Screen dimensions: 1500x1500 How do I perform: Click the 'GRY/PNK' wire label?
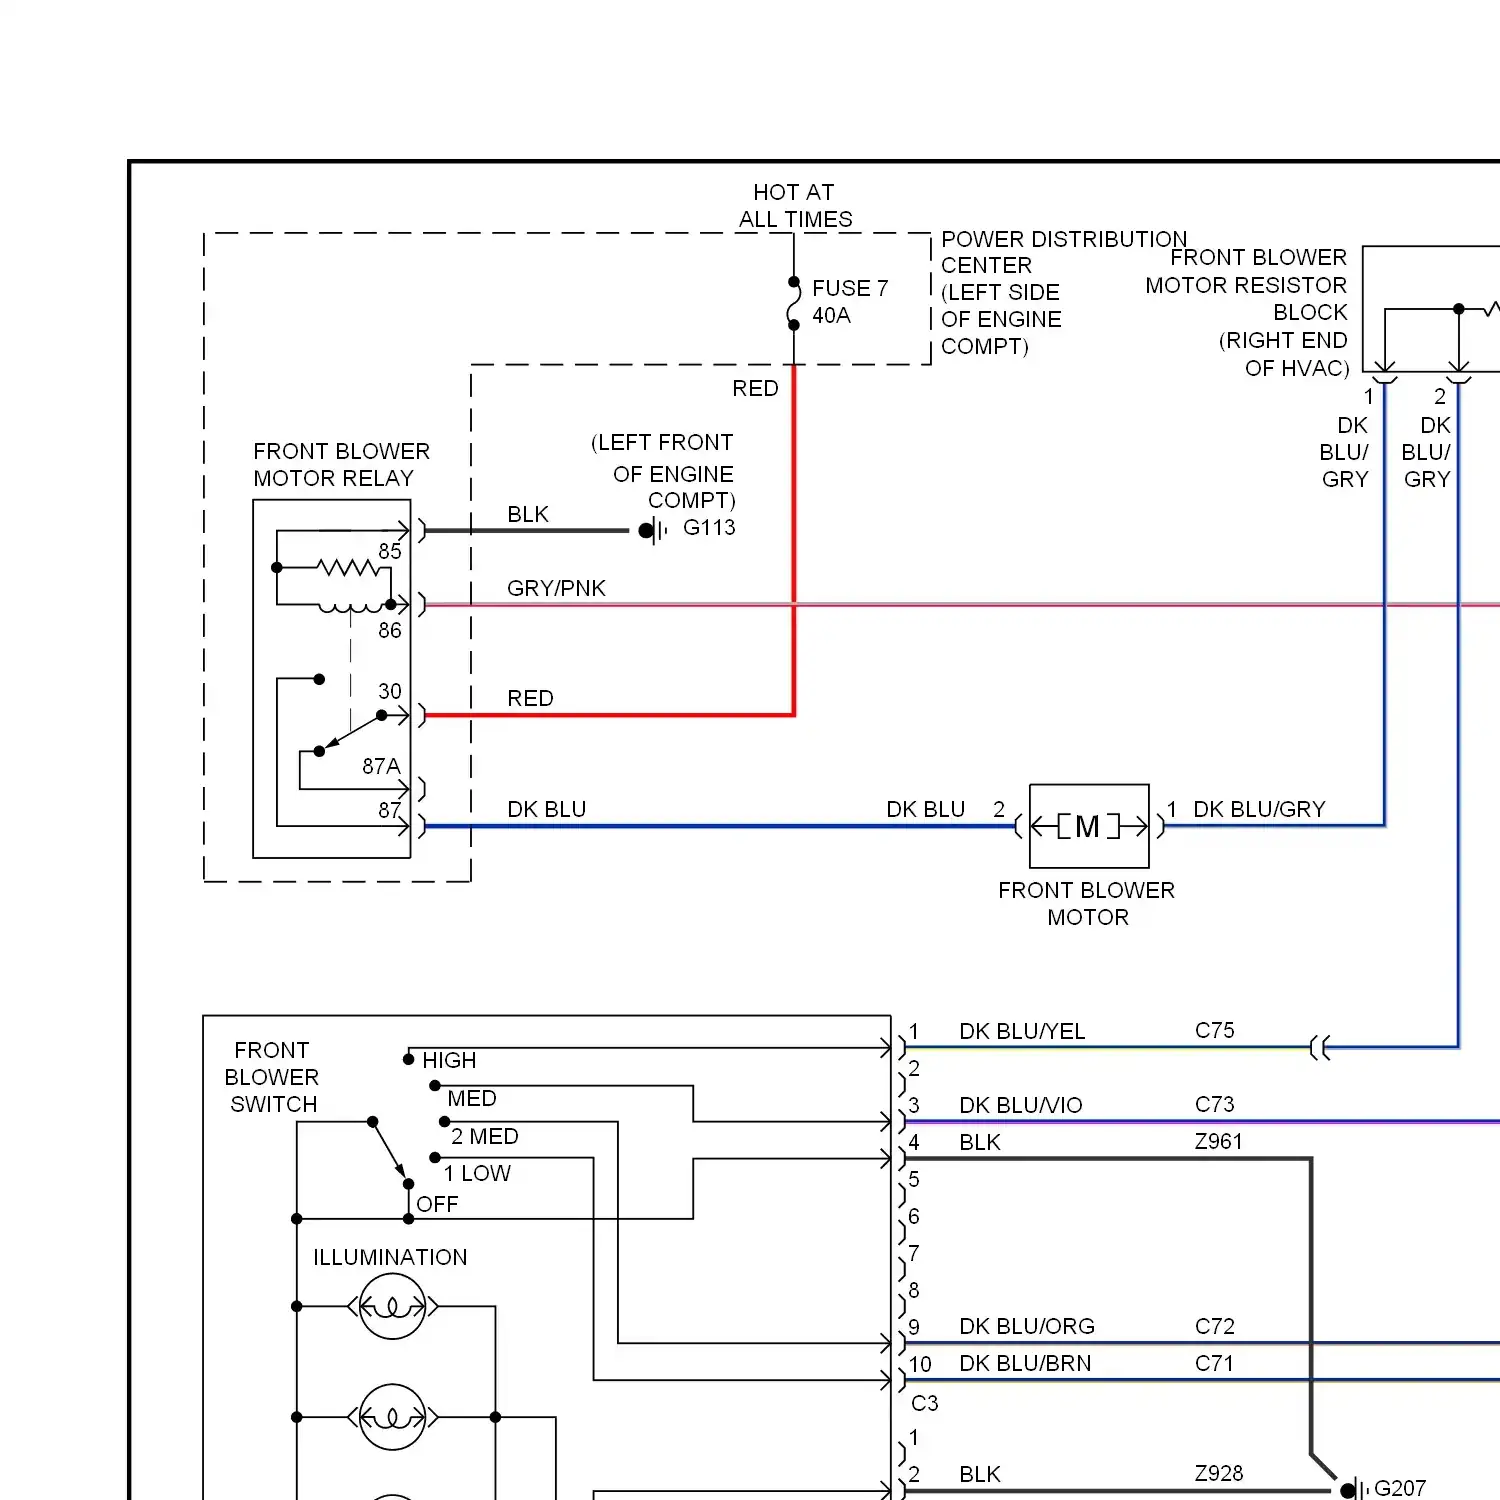tap(556, 588)
